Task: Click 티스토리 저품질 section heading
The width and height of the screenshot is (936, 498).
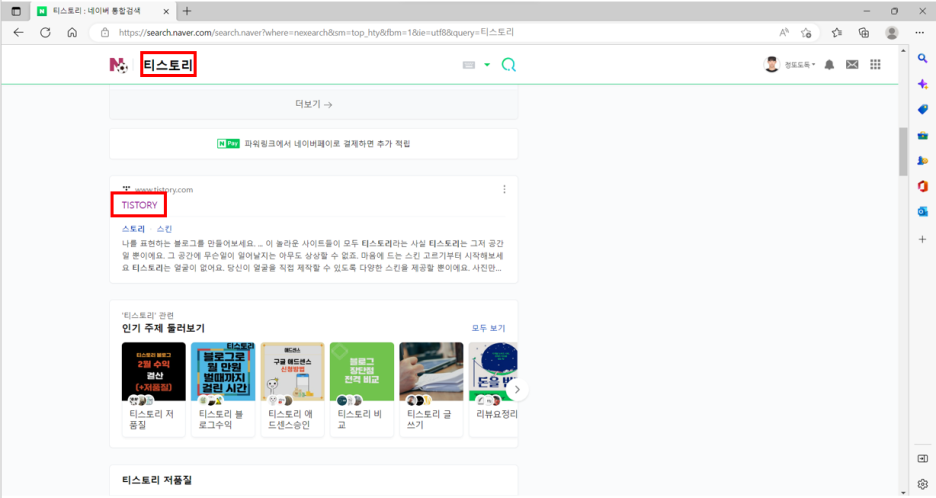Action: (x=157, y=480)
